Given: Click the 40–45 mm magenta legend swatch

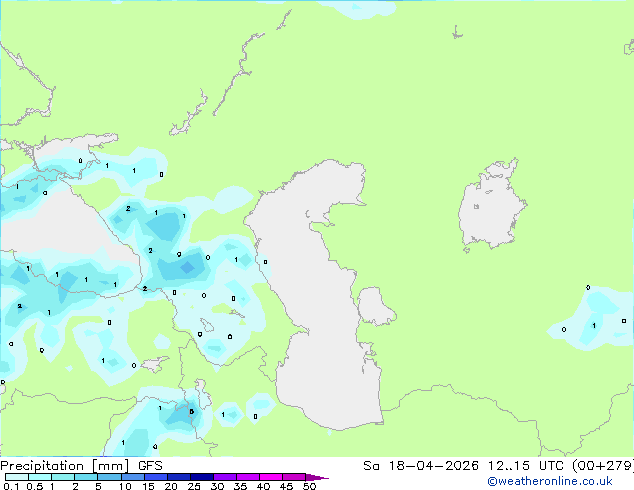Looking at the screenshot, I should pos(271,477).
